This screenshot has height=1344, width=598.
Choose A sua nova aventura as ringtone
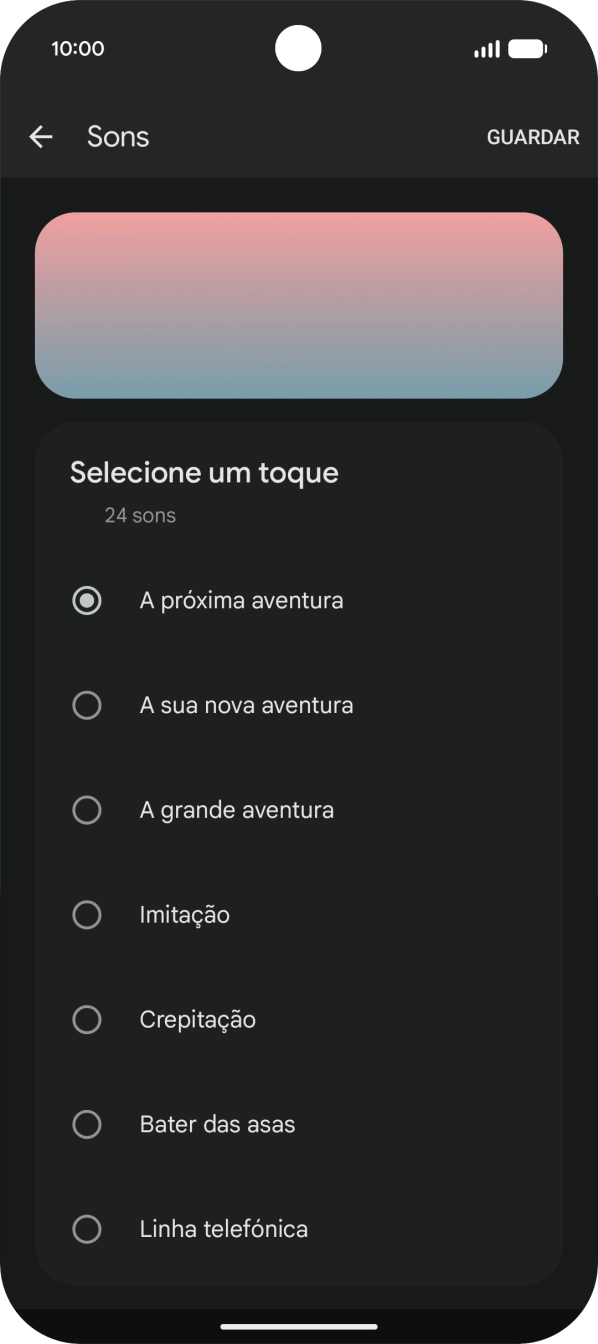[x=87, y=705]
